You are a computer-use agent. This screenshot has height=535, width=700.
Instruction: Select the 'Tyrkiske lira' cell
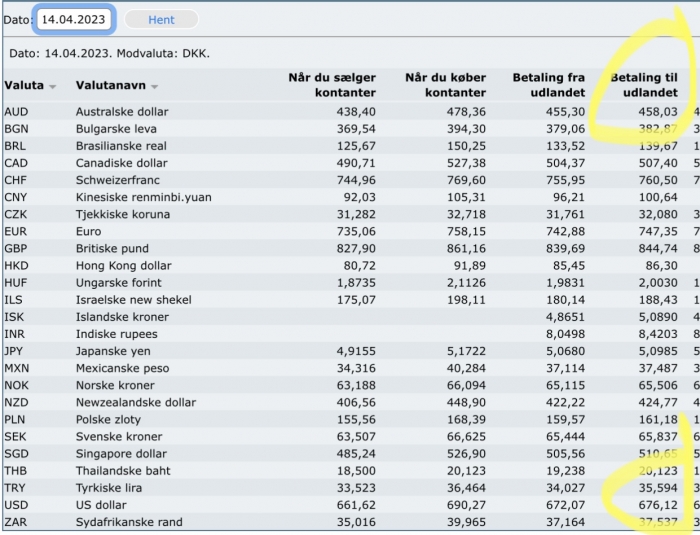(x=108, y=488)
